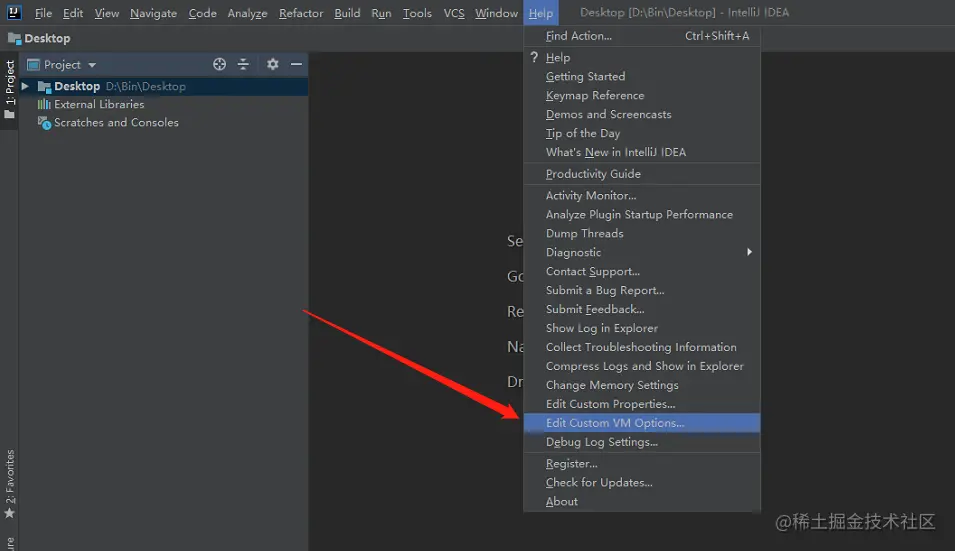Click the Help question mark icon
Screen dimensions: 955x551
[534, 57]
